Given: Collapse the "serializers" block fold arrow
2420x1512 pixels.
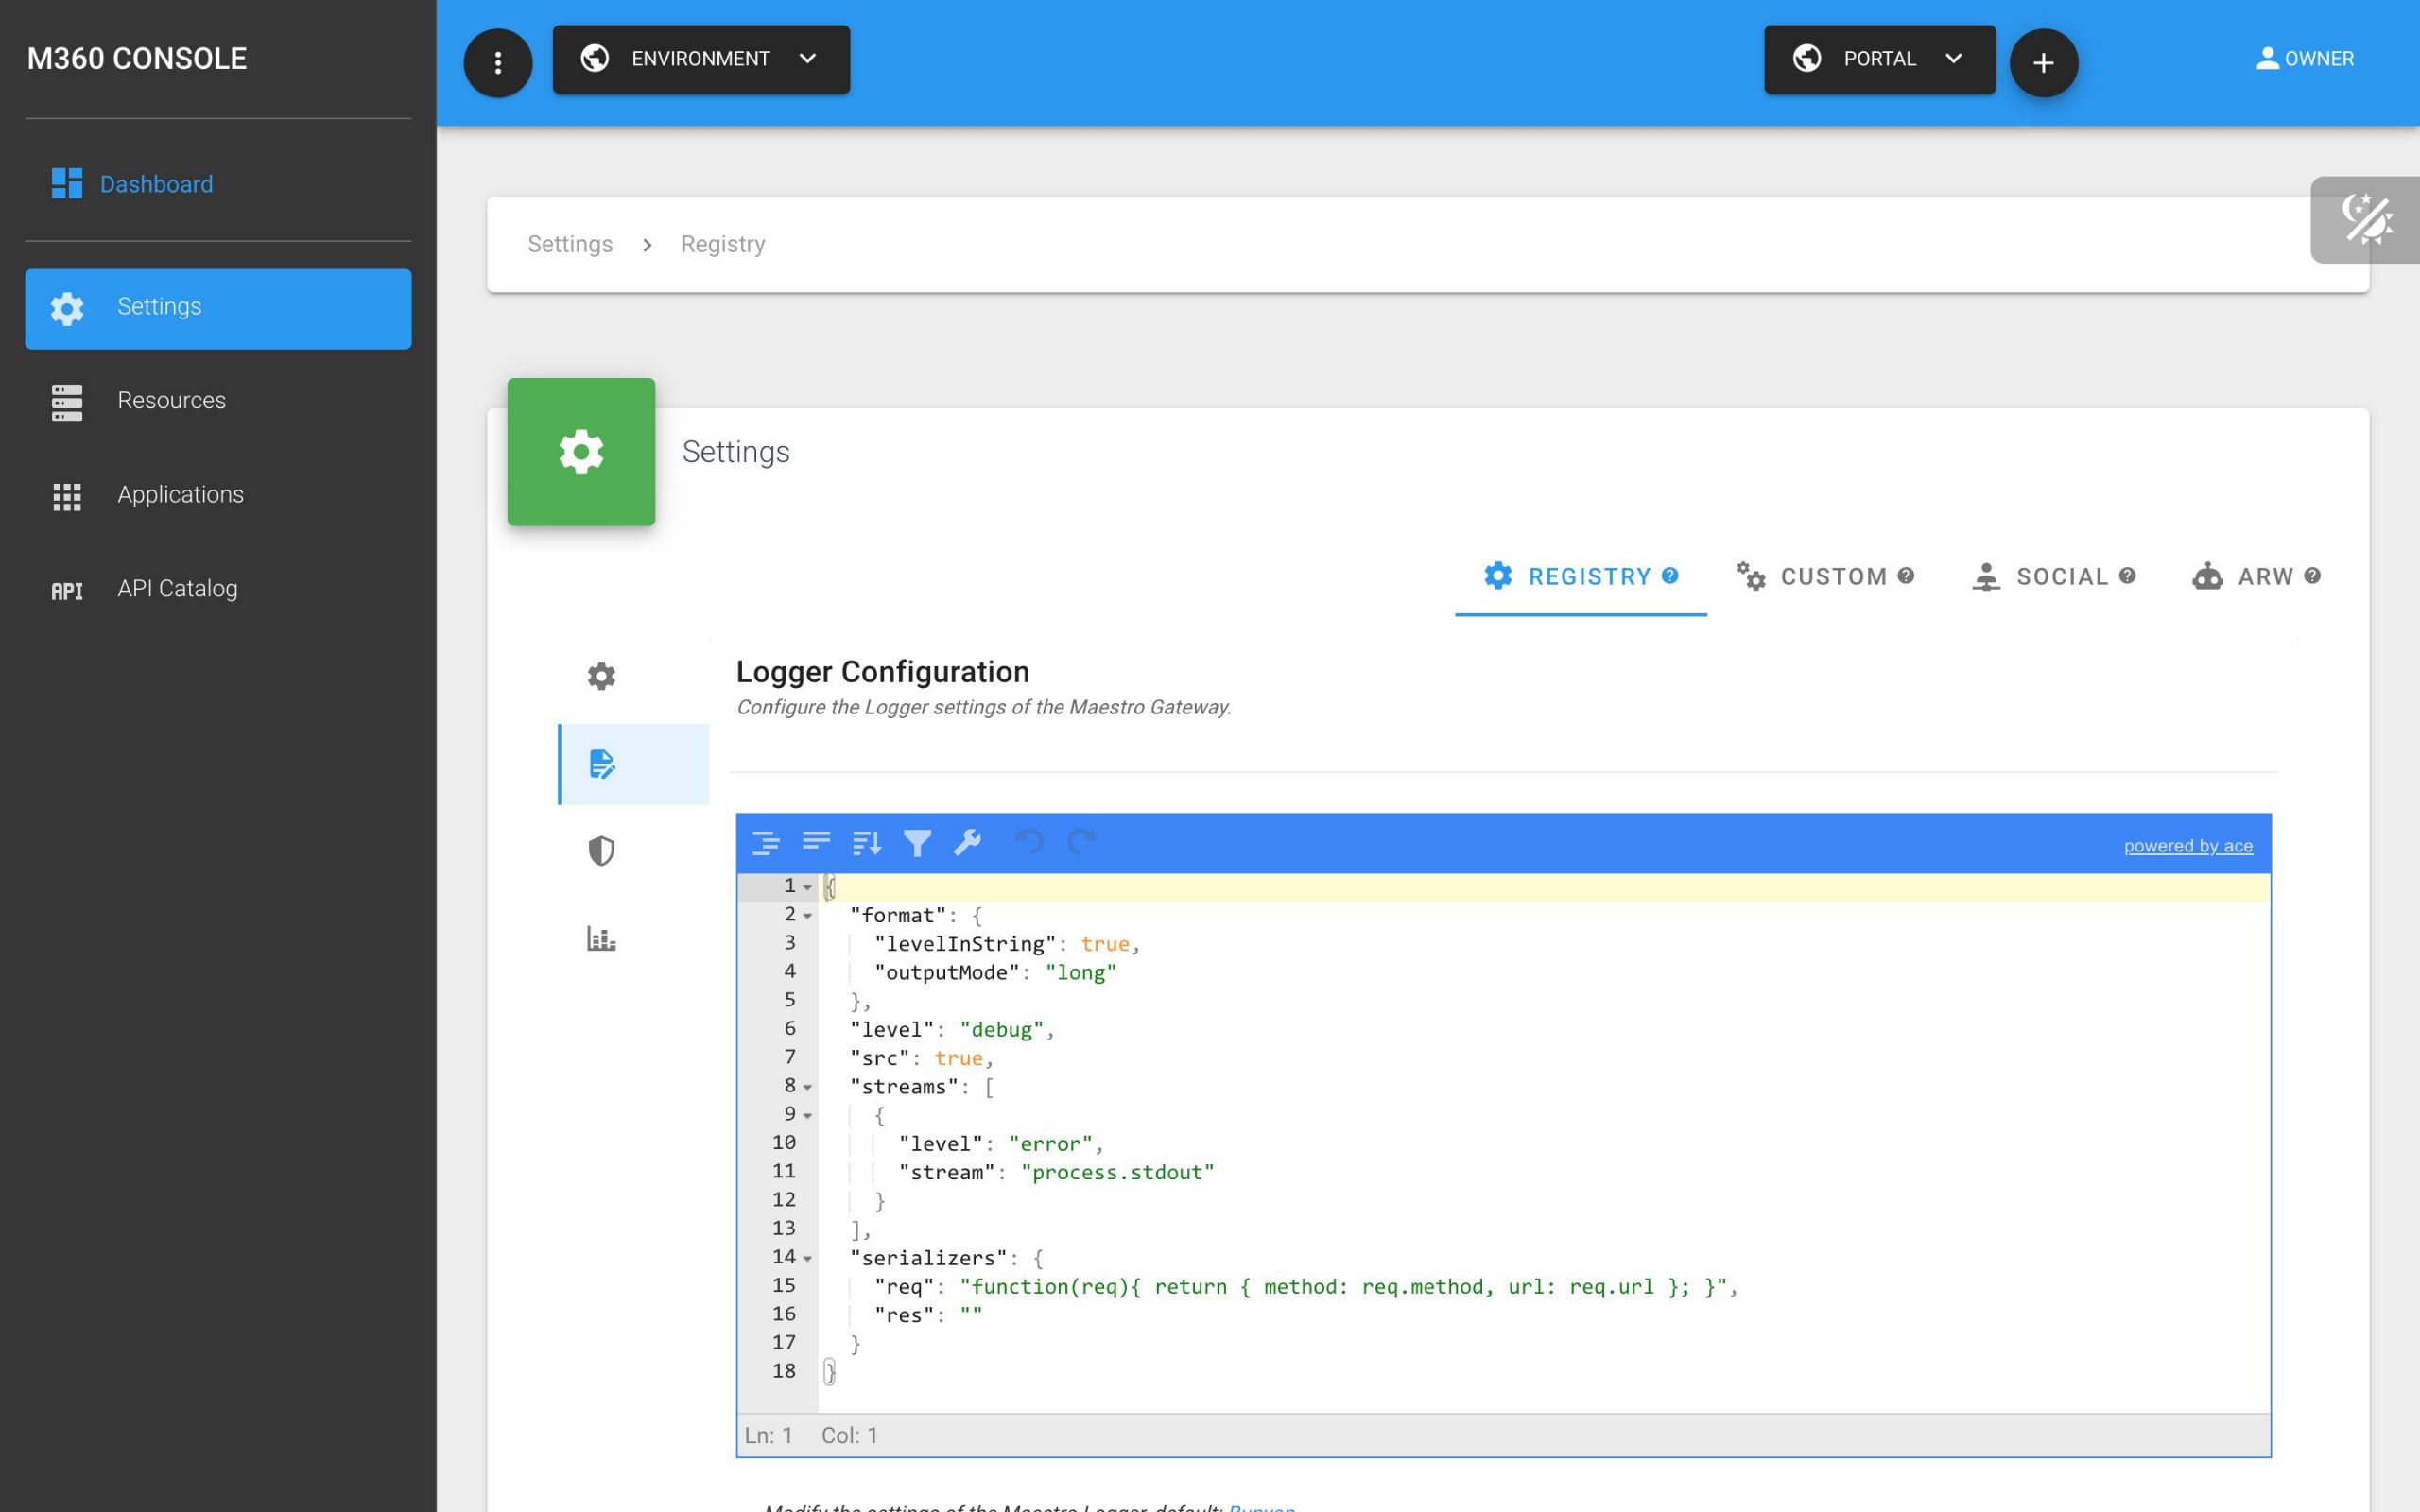Looking at the screenshot, I should tap(808, 1258).
